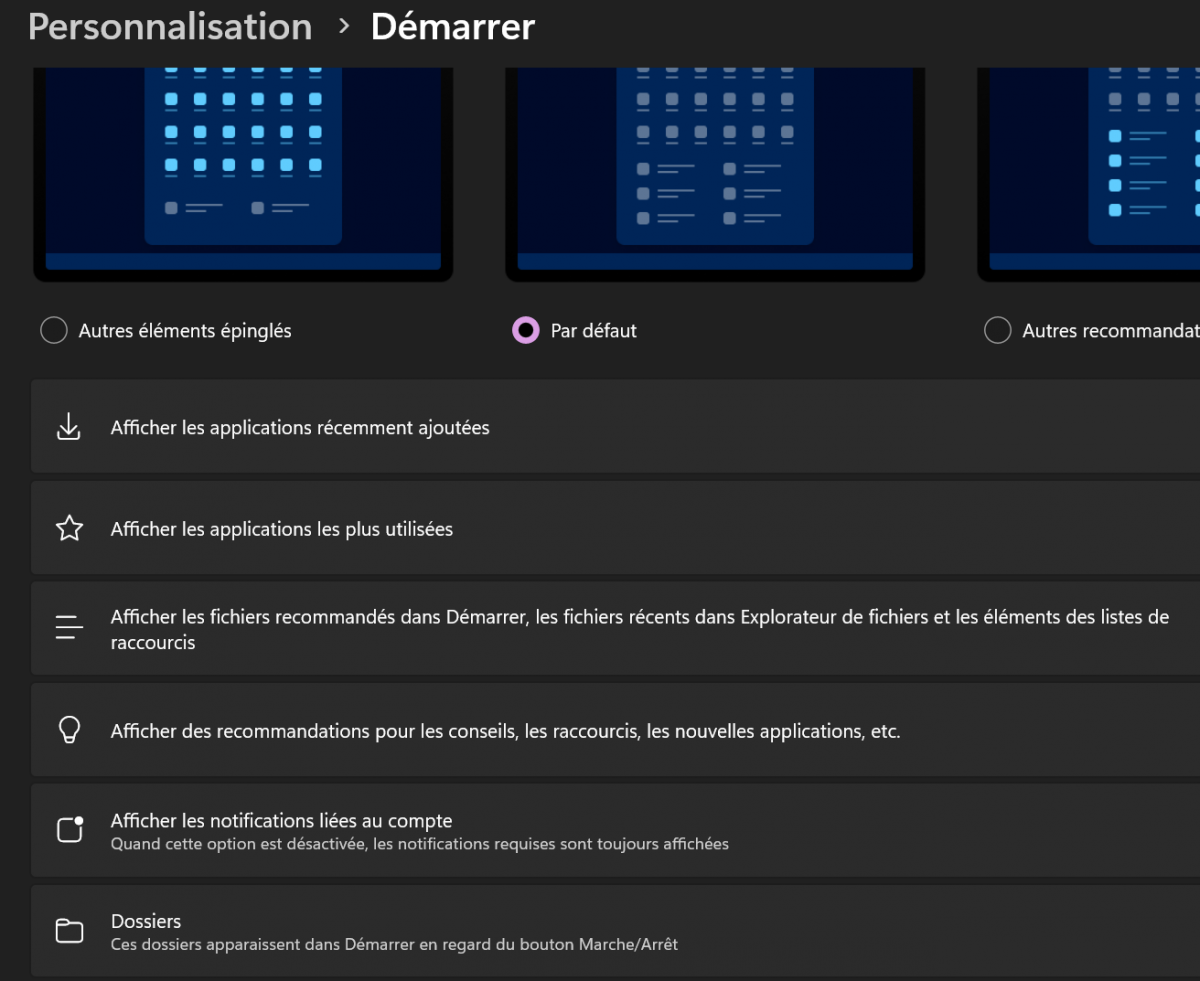Viewport: 1200px width, 981px height.
Task: Click 'Afficher les applications récemment ajoutées' label
Action: point(300,427)
